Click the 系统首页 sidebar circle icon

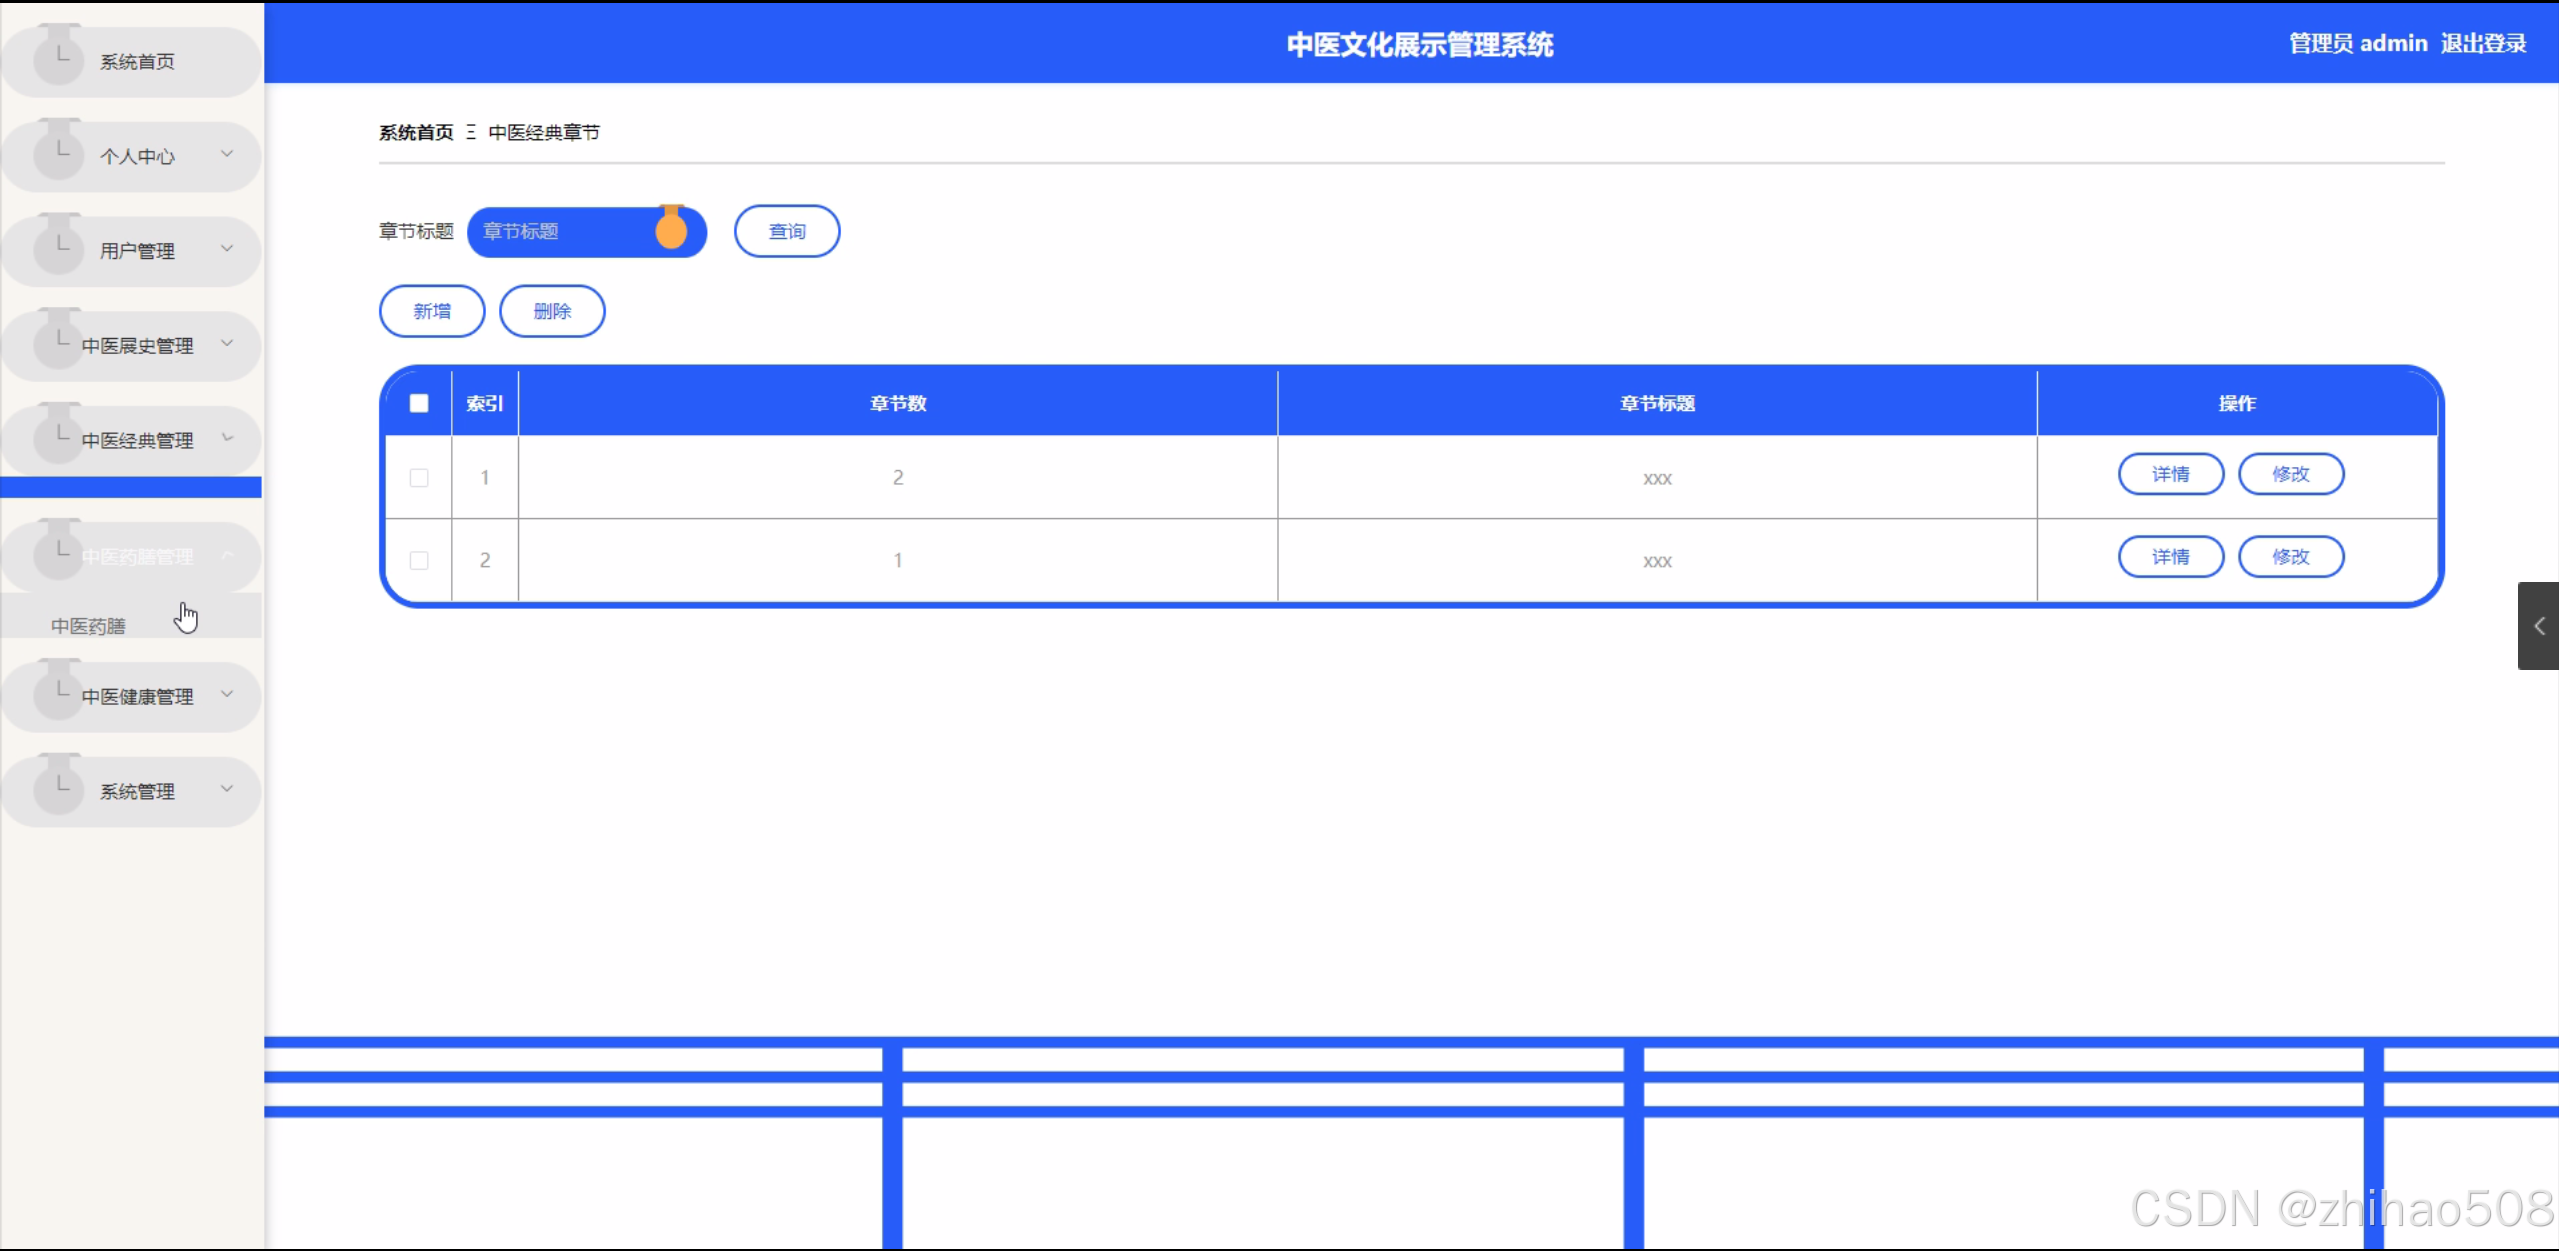[58, 59]
